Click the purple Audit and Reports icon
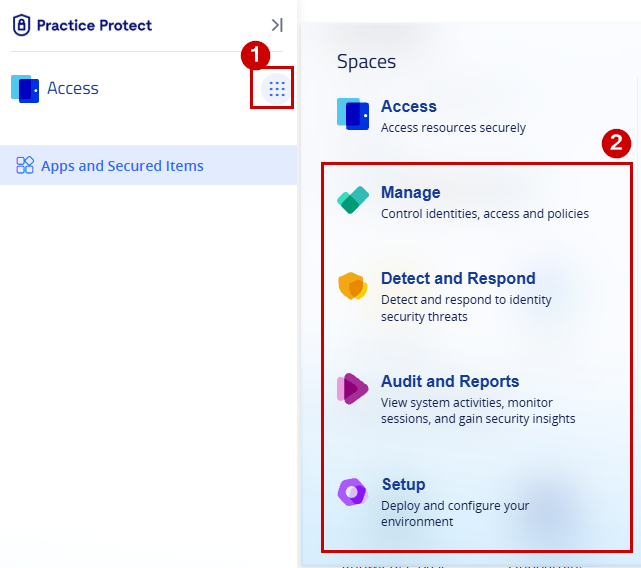The image size is (641, 568). [x=352, y=389]
